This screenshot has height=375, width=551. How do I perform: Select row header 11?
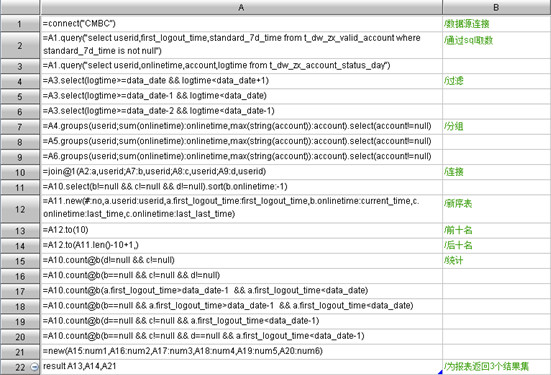pos(20,187)
